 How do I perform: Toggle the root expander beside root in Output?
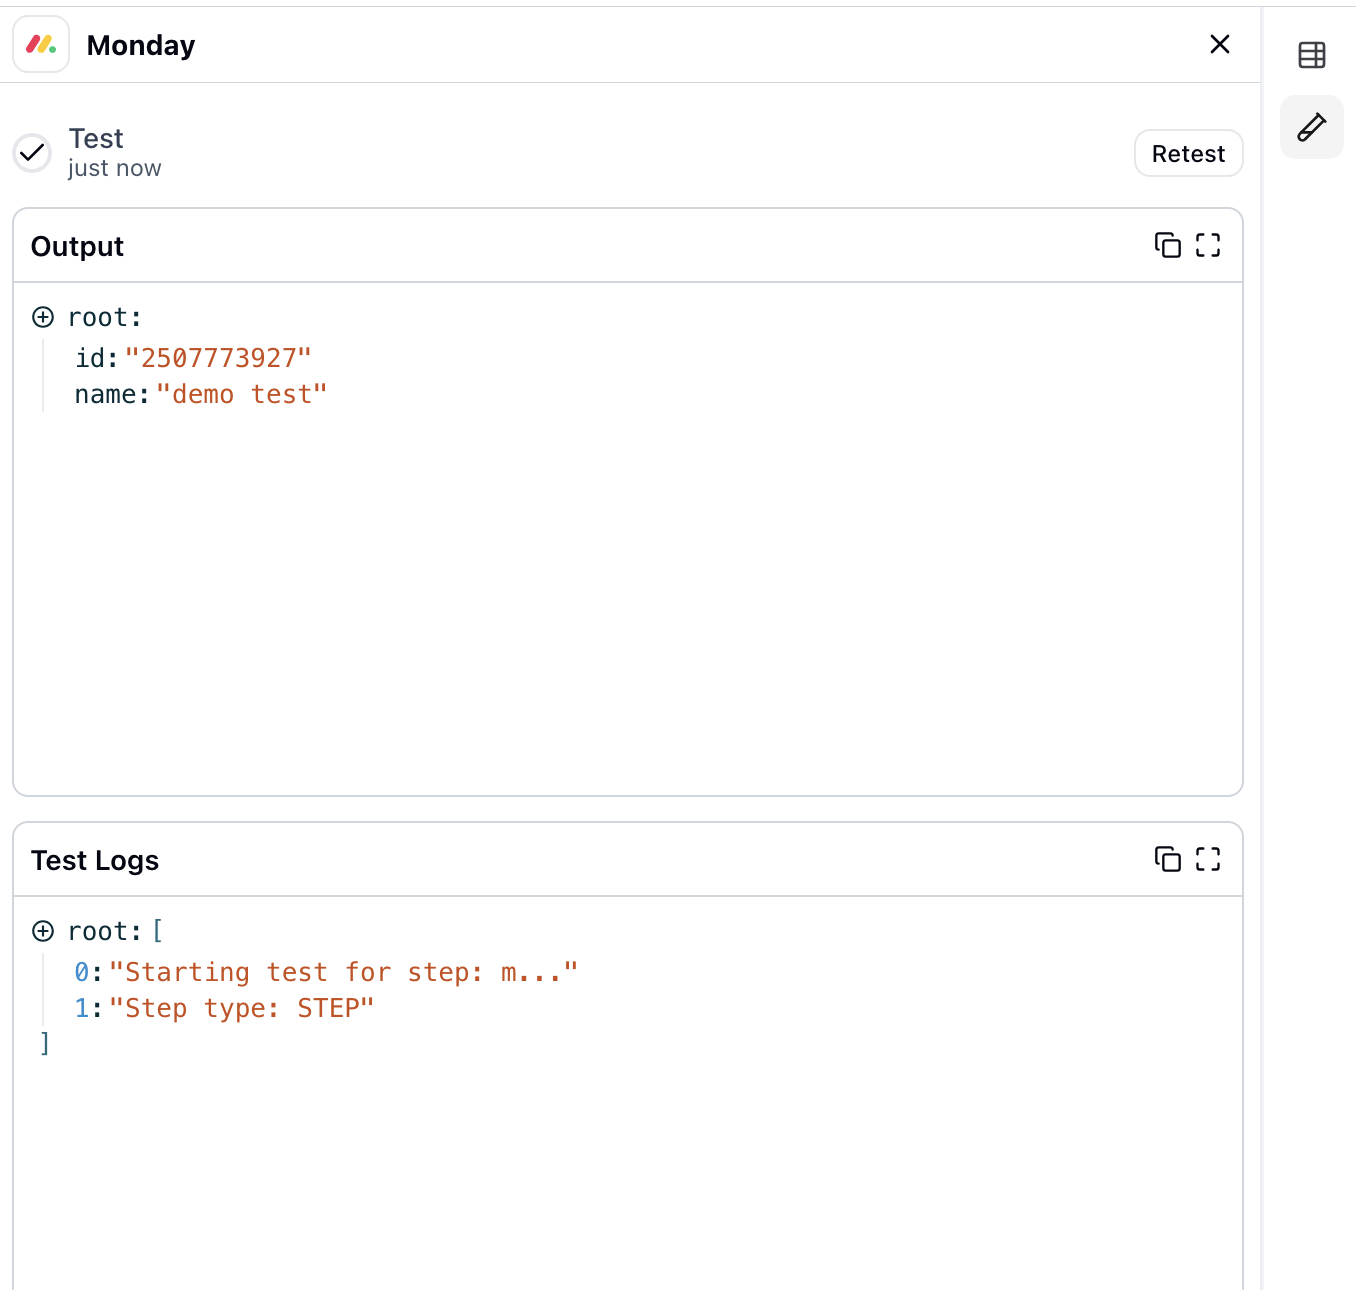pos(43,316)
